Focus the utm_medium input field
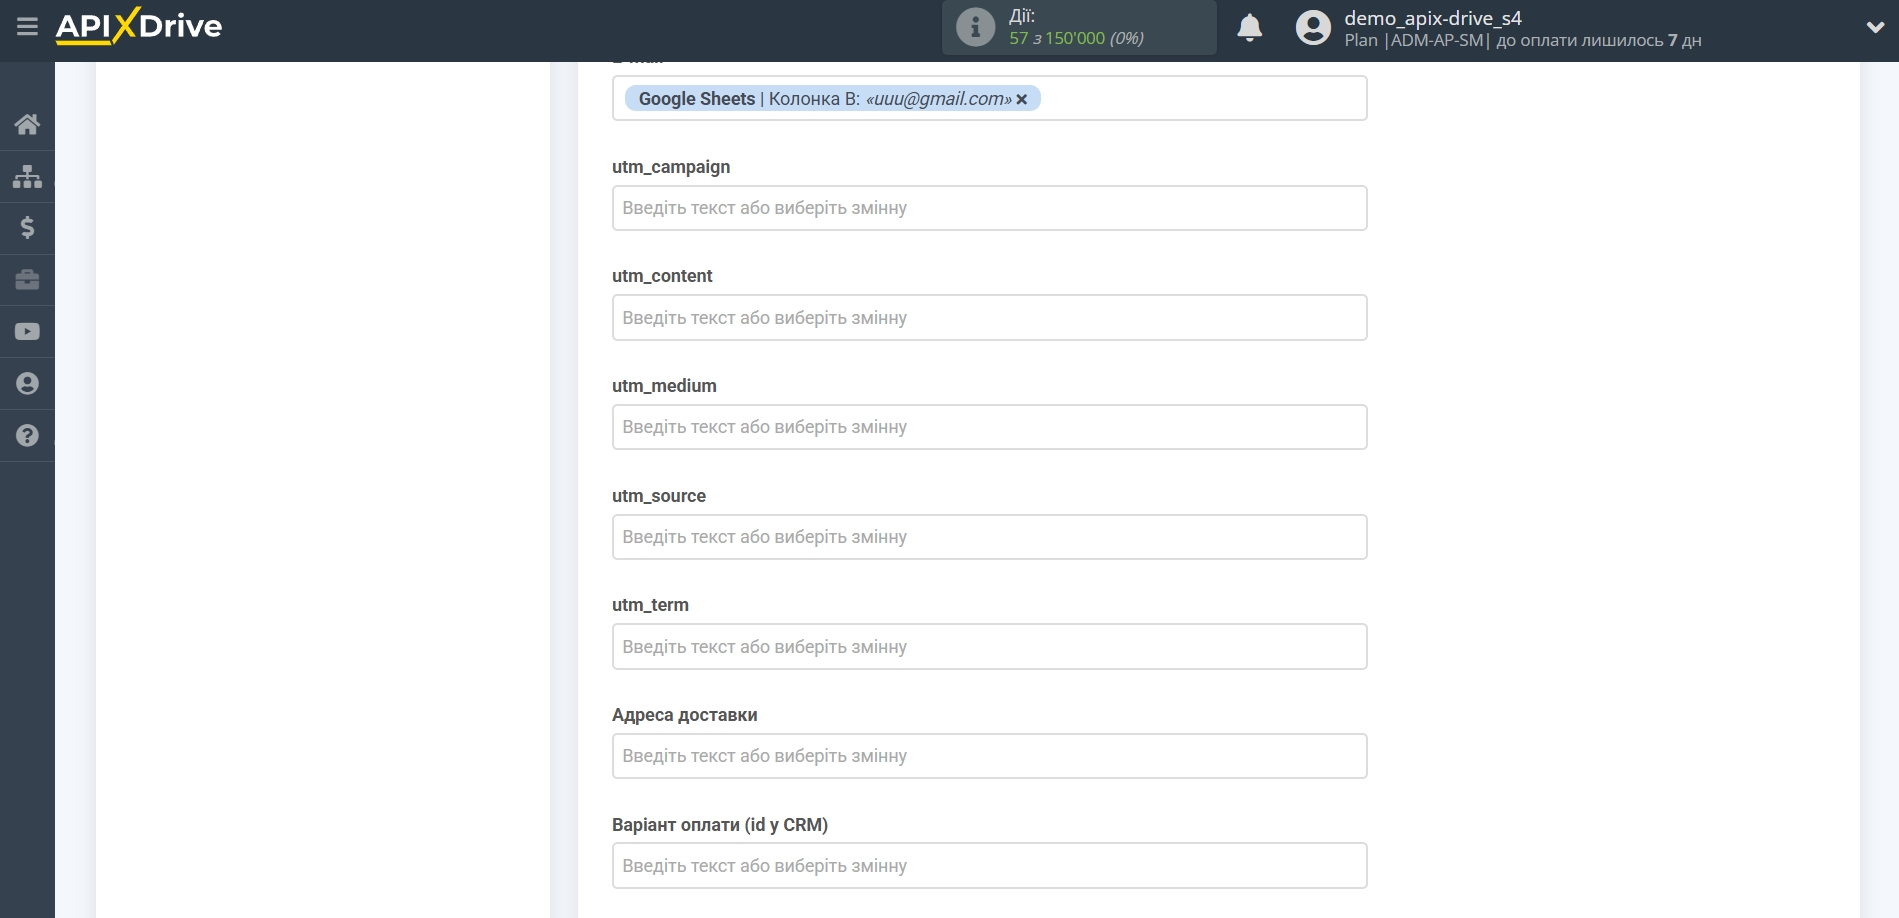The image size is (1899, 918). pyautogui.click(x=989, y=427)
